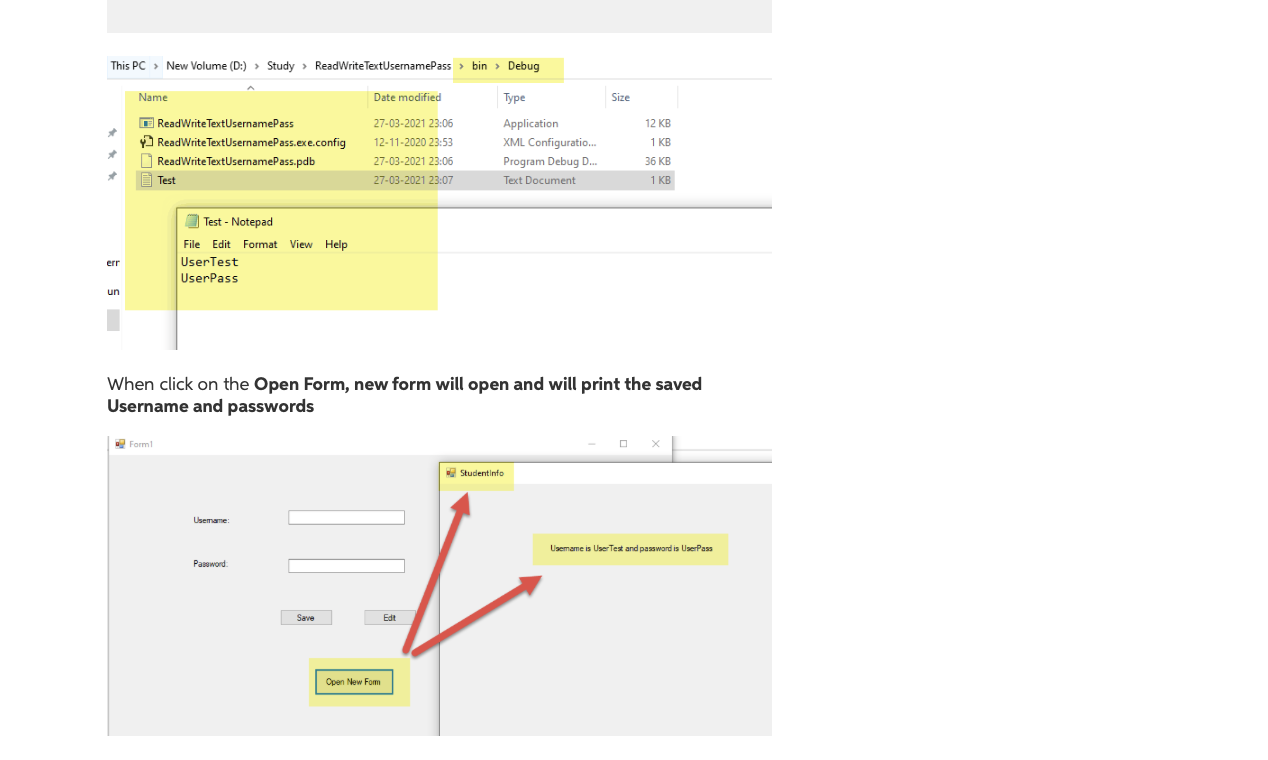Select the ReadWriteTextUsernamePass.exe.config file name
1268x760 pixels.
(x=252, y=142)
